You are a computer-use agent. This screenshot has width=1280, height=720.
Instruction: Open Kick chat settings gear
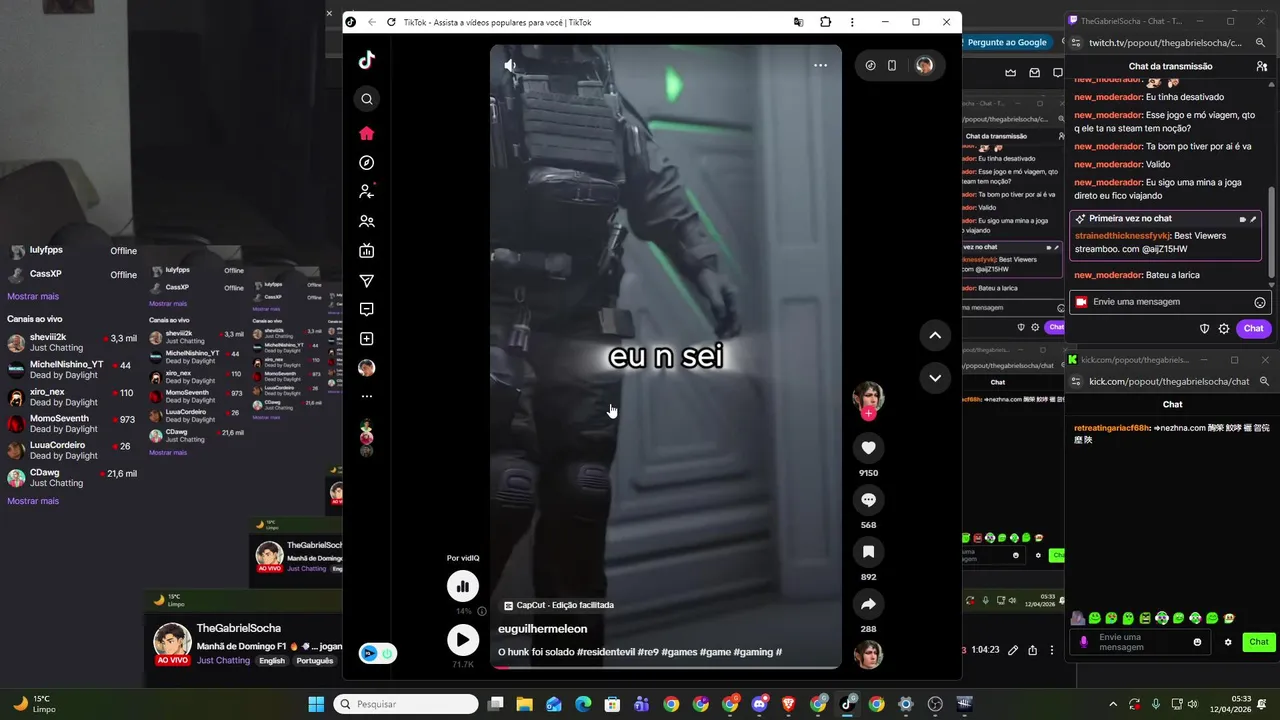point(1228,642)
